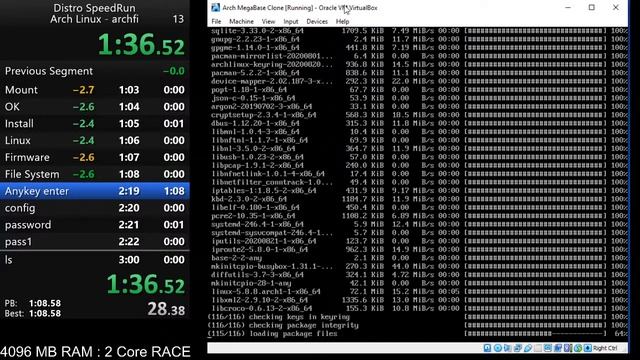Click the Right Ctrl host key label
Screen dimensions: 640x360
point(605,348)
